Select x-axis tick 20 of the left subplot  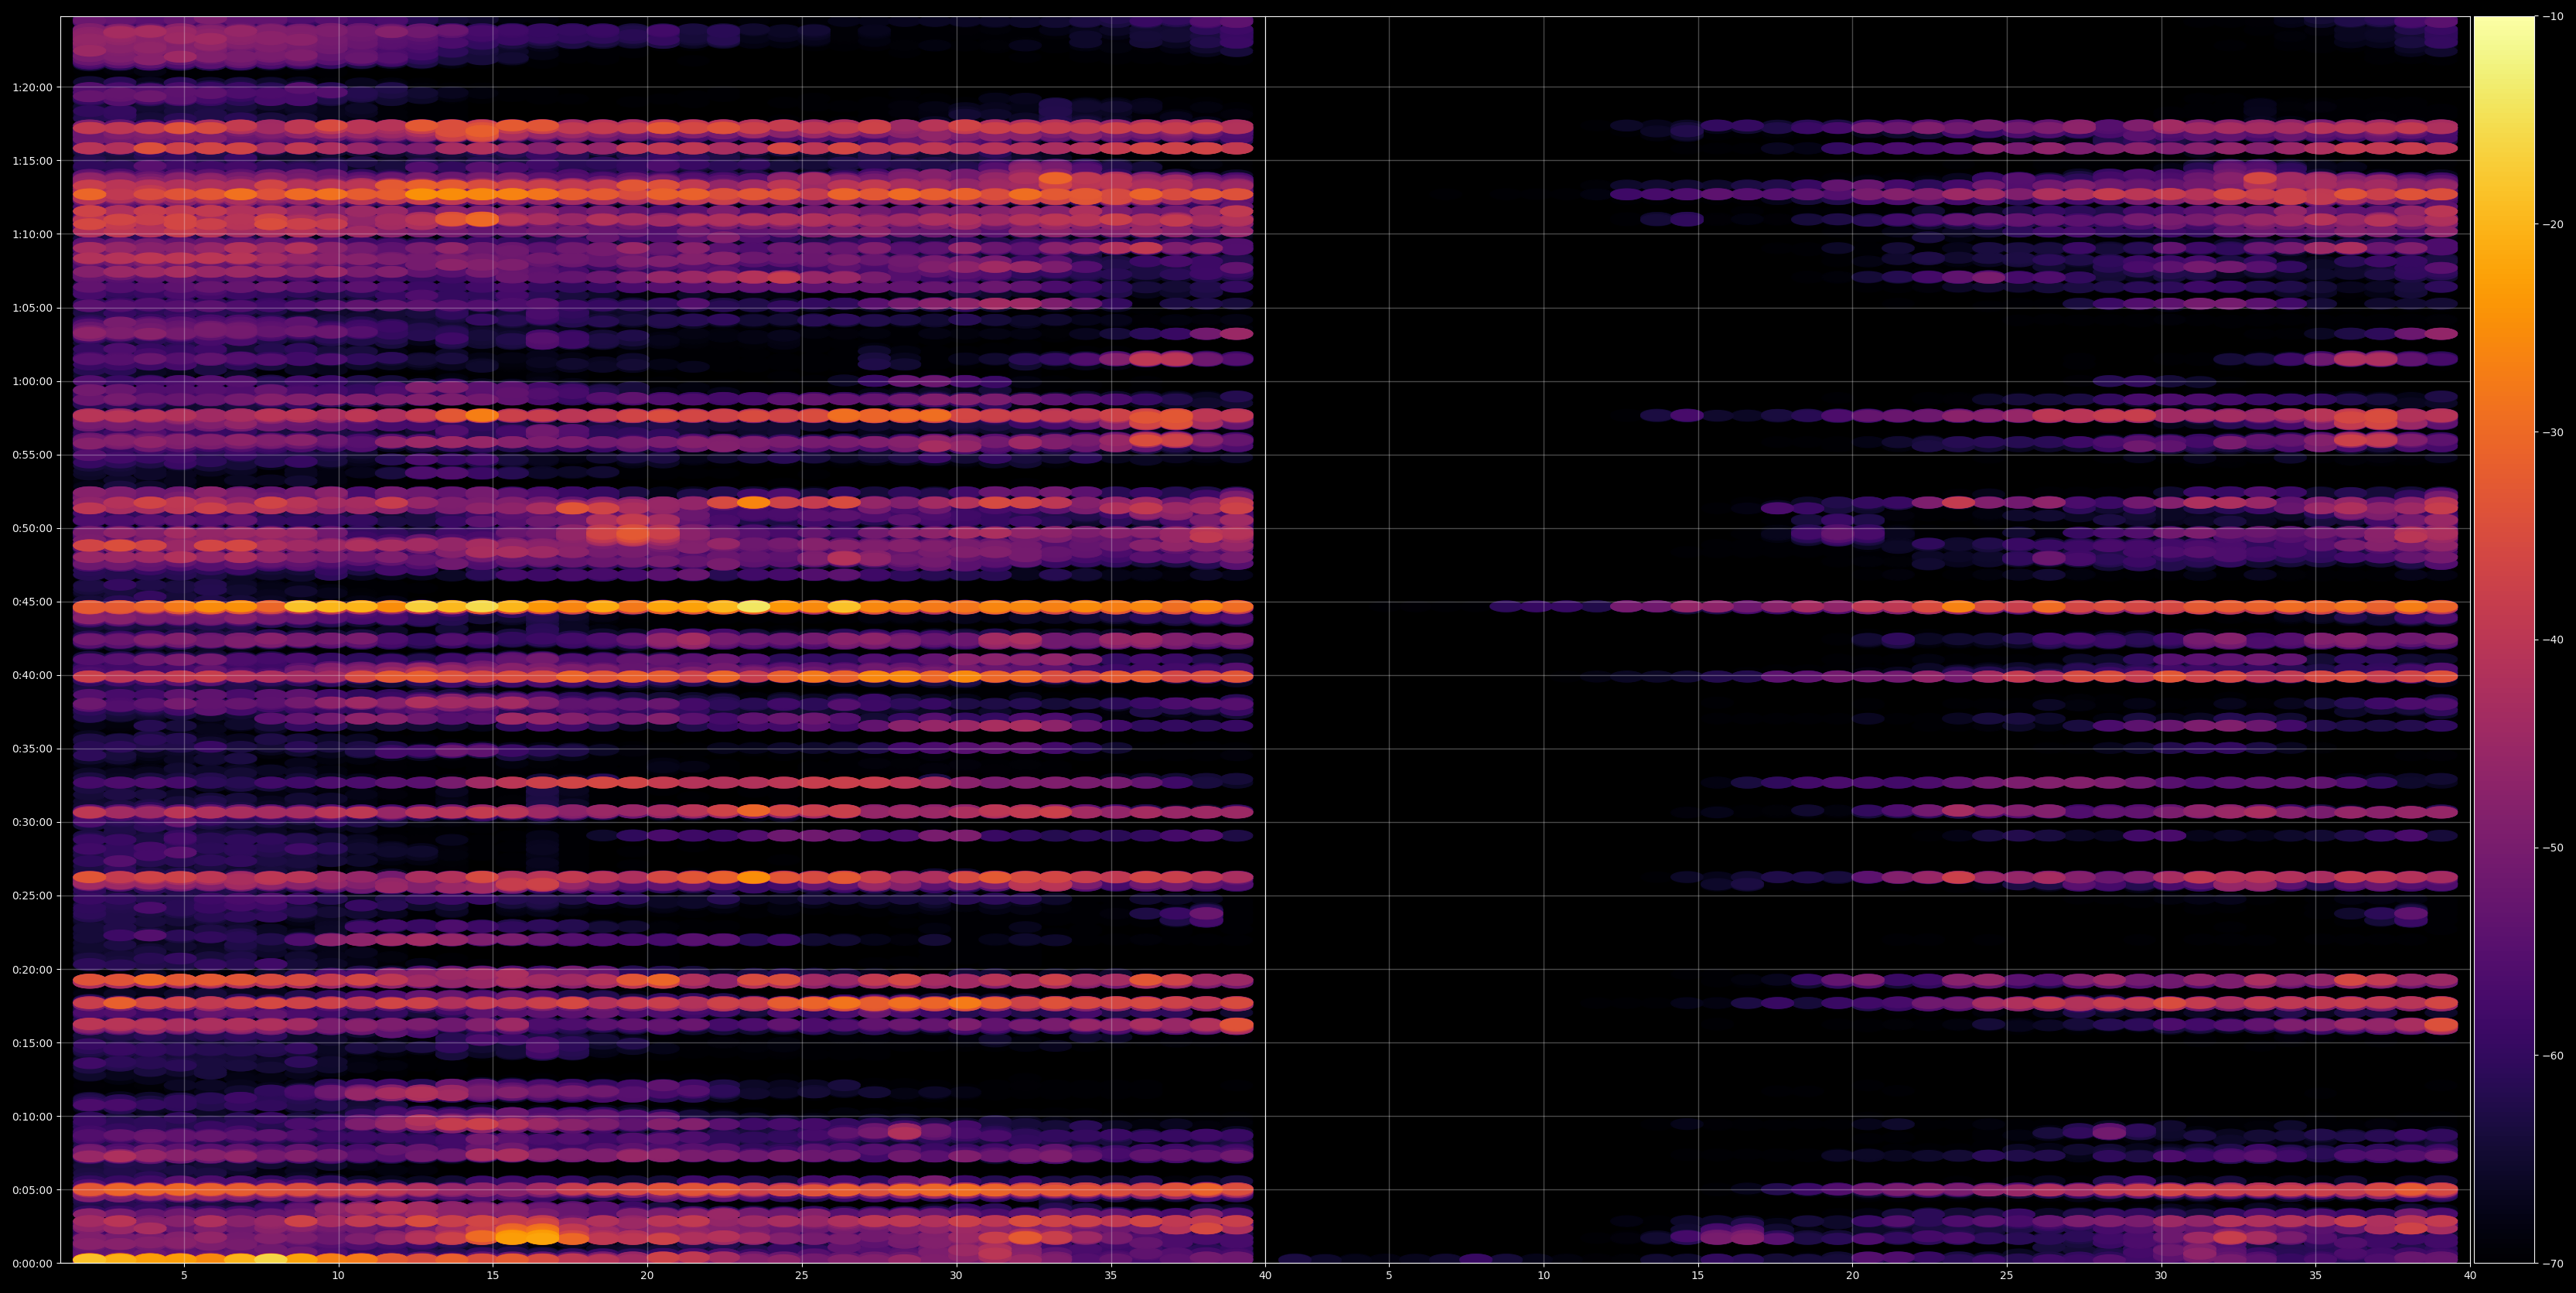tap(647, 1276)
